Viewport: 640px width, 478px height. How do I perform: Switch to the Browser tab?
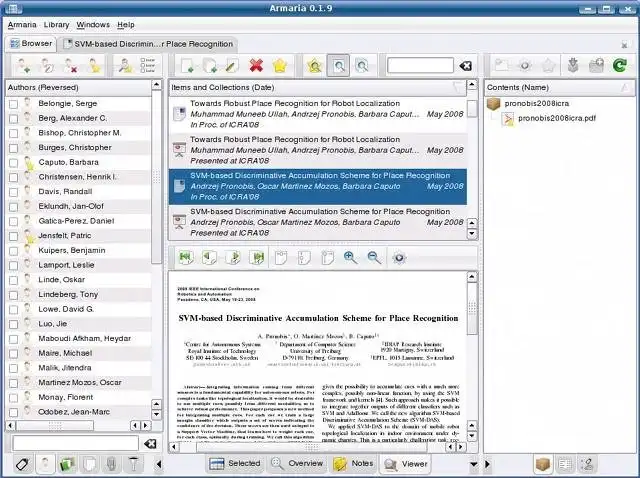coord(31,43)
